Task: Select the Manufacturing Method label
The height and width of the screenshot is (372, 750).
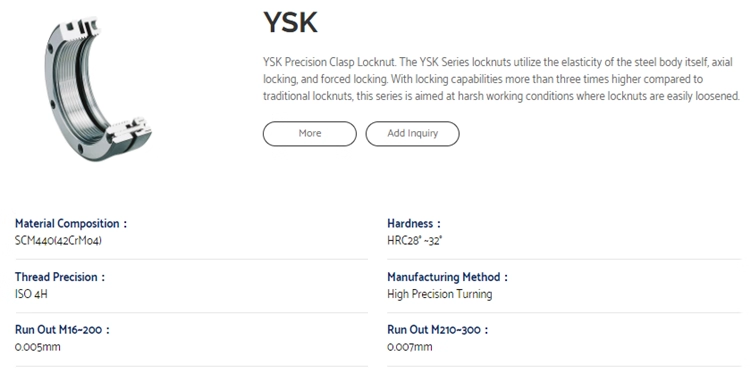Action: click(447, 277)
